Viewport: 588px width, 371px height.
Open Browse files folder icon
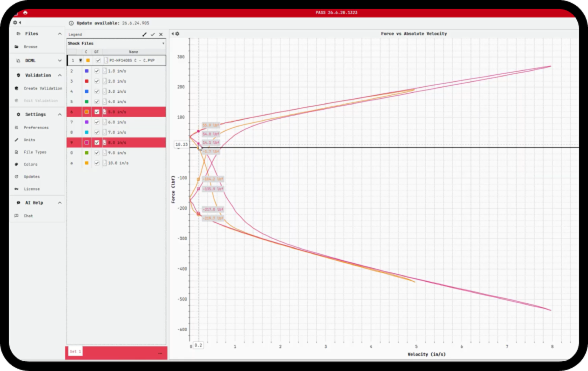[x=16, y=47]
